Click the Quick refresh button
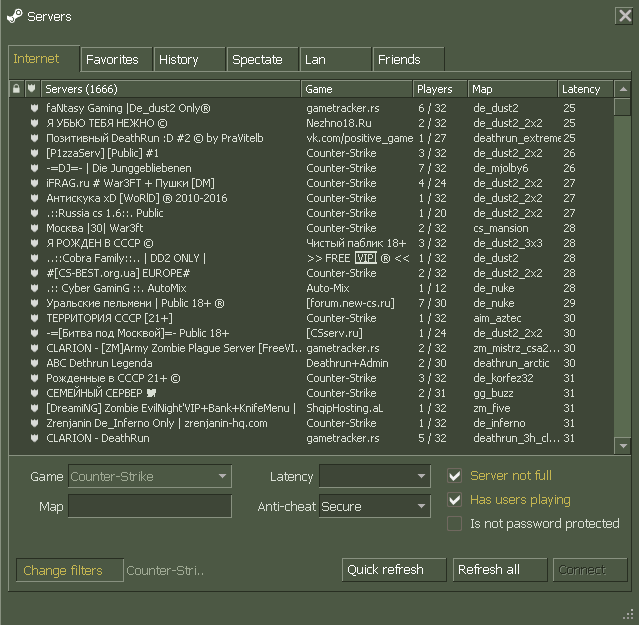This screenshot has width=639, height=625. click(x=394, y=570)
